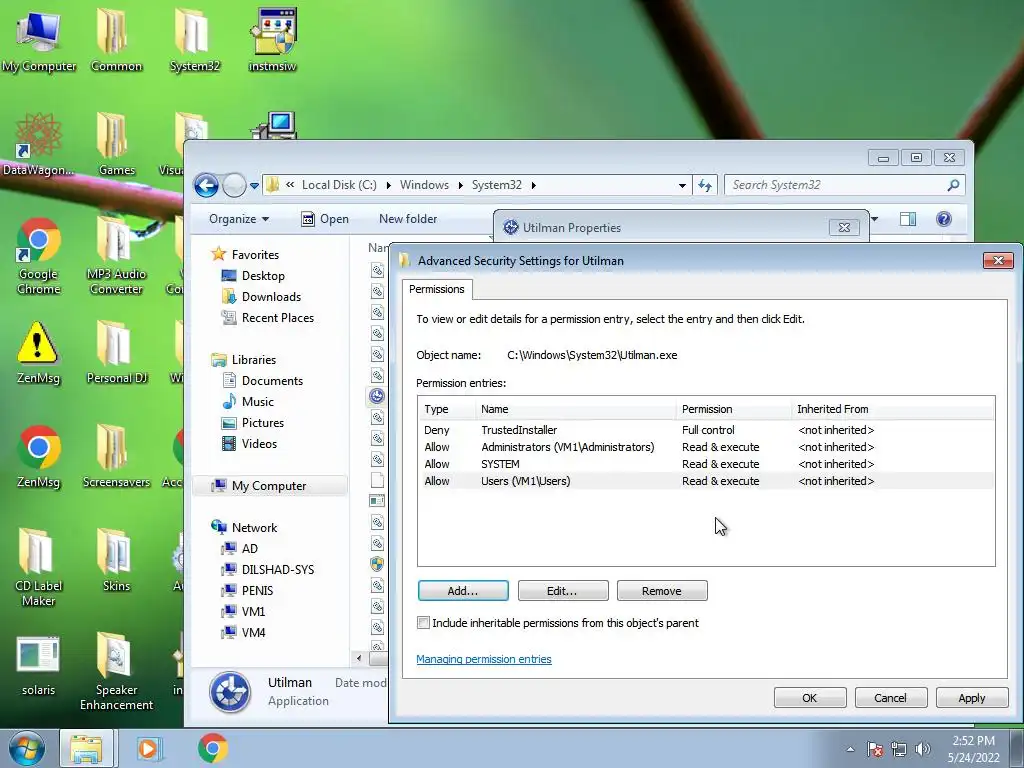Select the Permissions tab

tap(437, 289)
